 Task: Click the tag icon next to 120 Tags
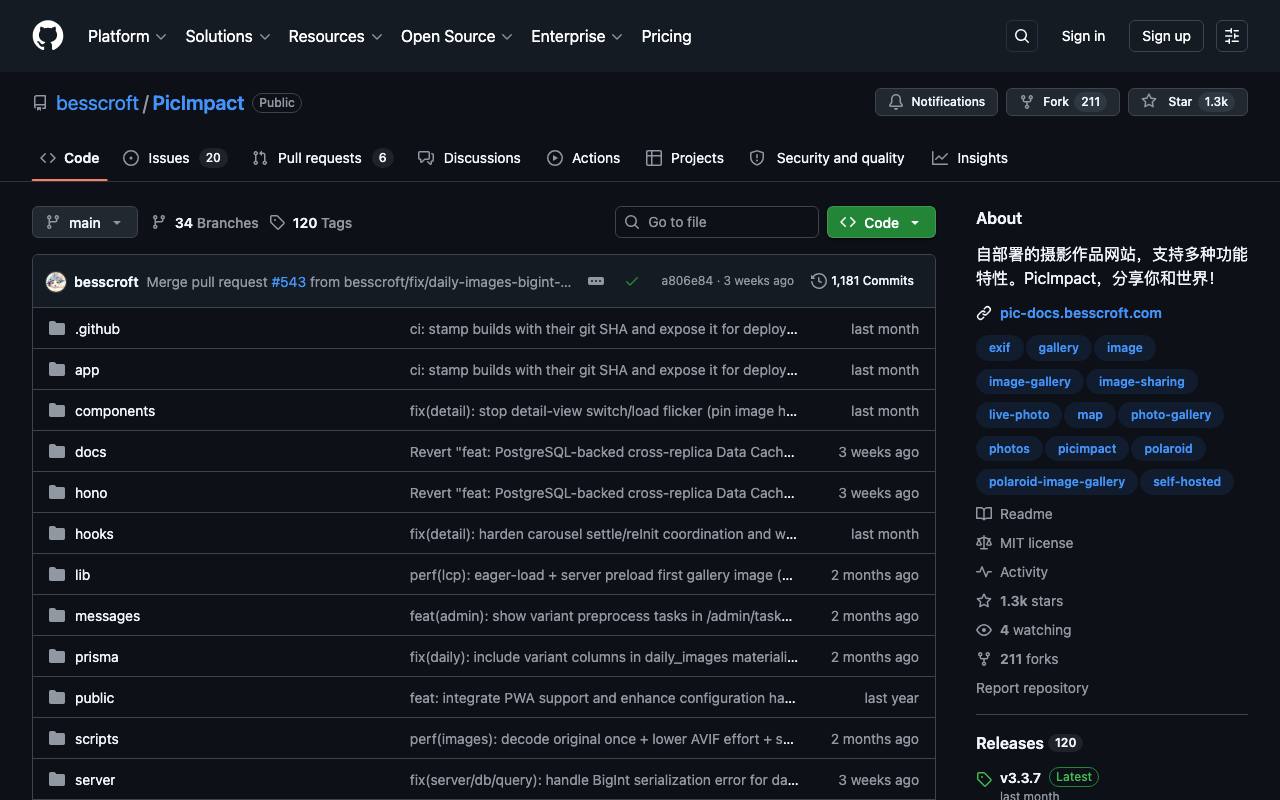[277, 222]
